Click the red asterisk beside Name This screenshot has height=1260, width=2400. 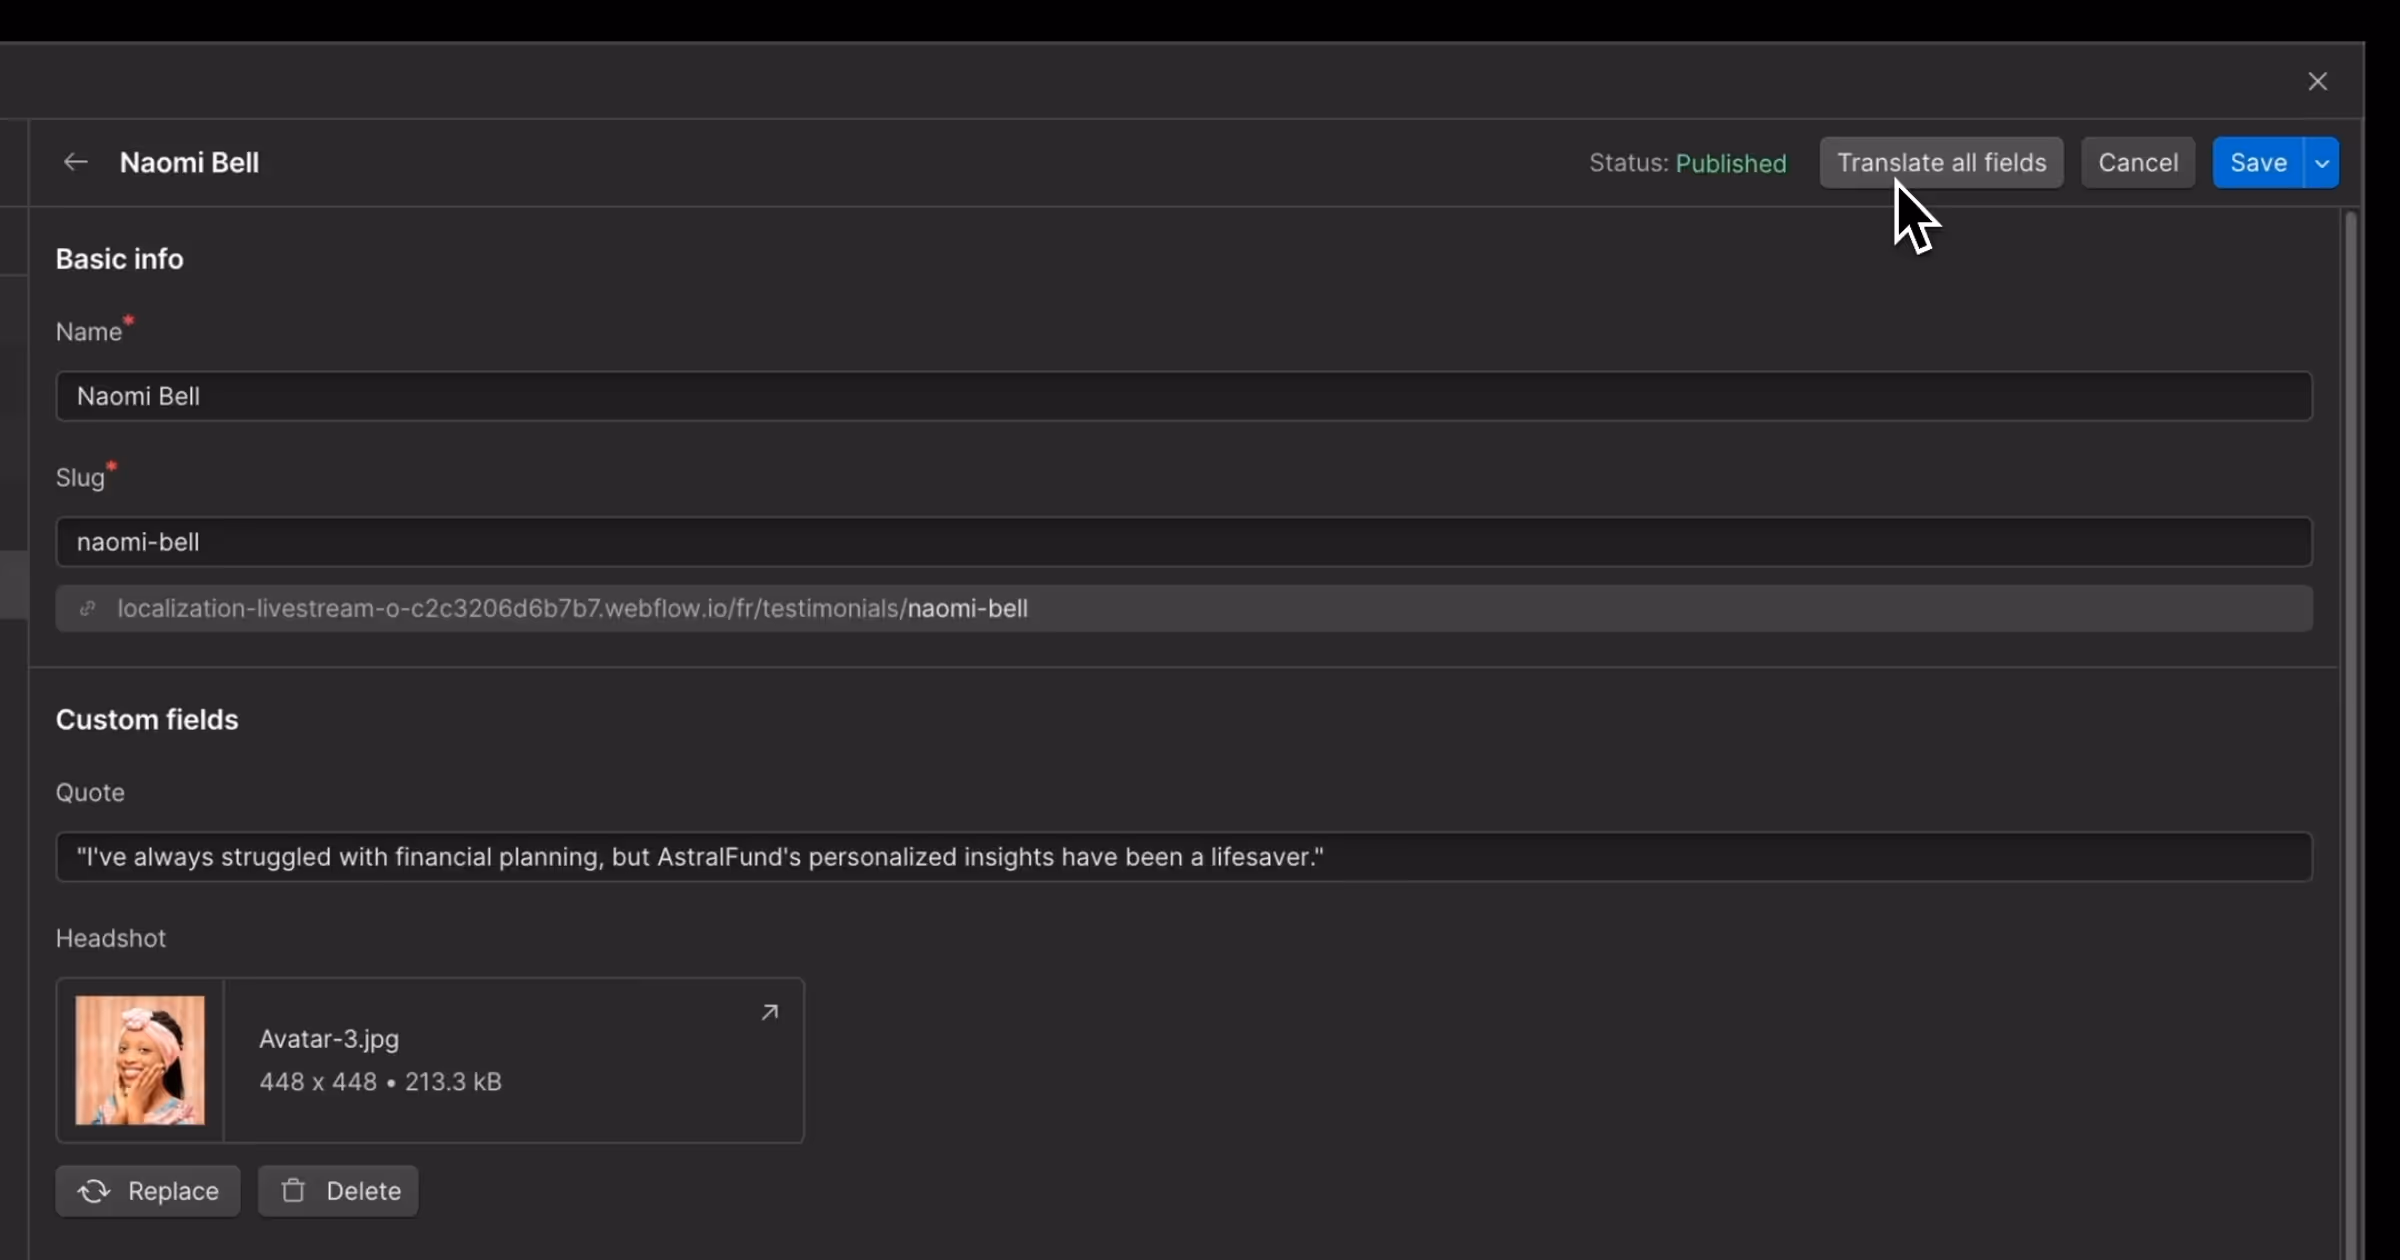pos(128,320)
